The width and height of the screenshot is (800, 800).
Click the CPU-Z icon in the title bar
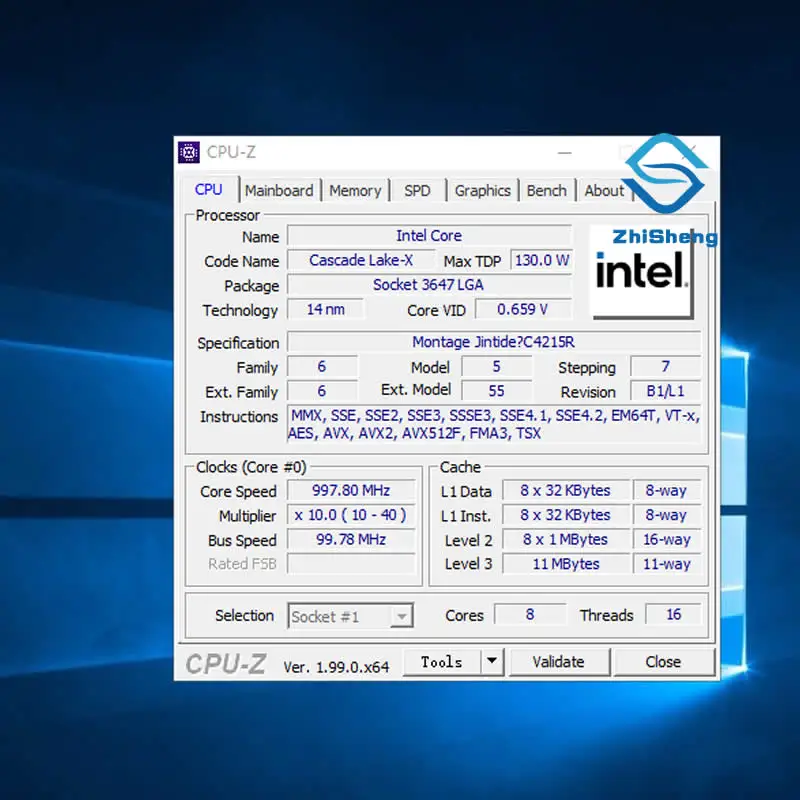click(189, 152)
